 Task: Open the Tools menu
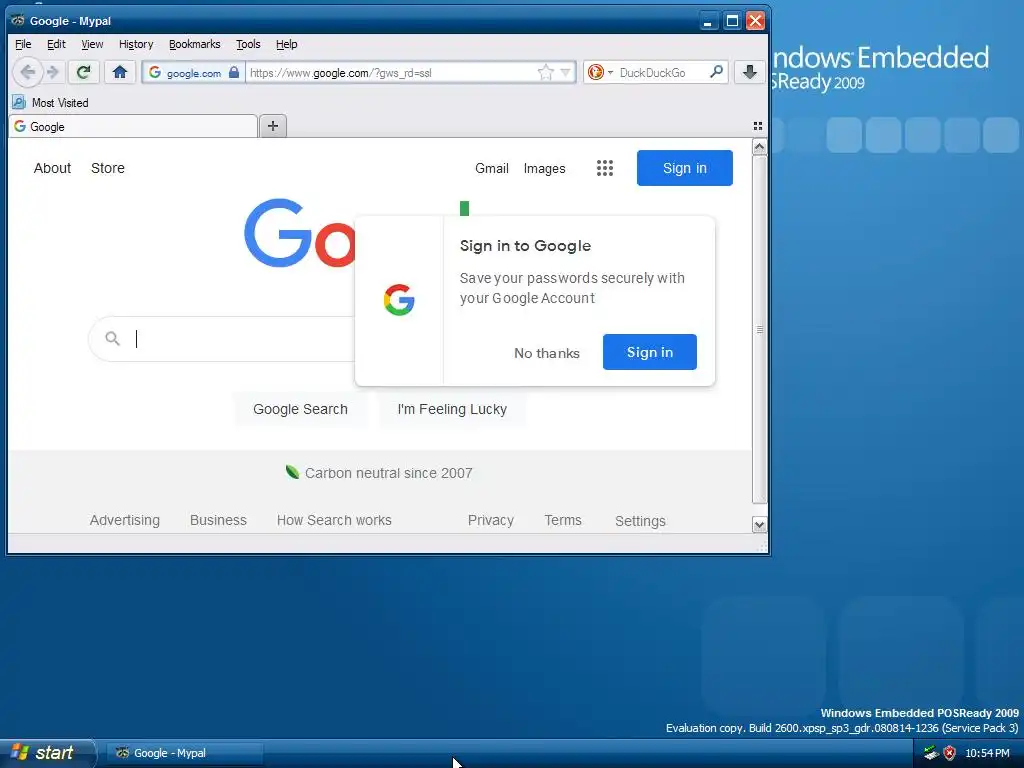(248, 44)
